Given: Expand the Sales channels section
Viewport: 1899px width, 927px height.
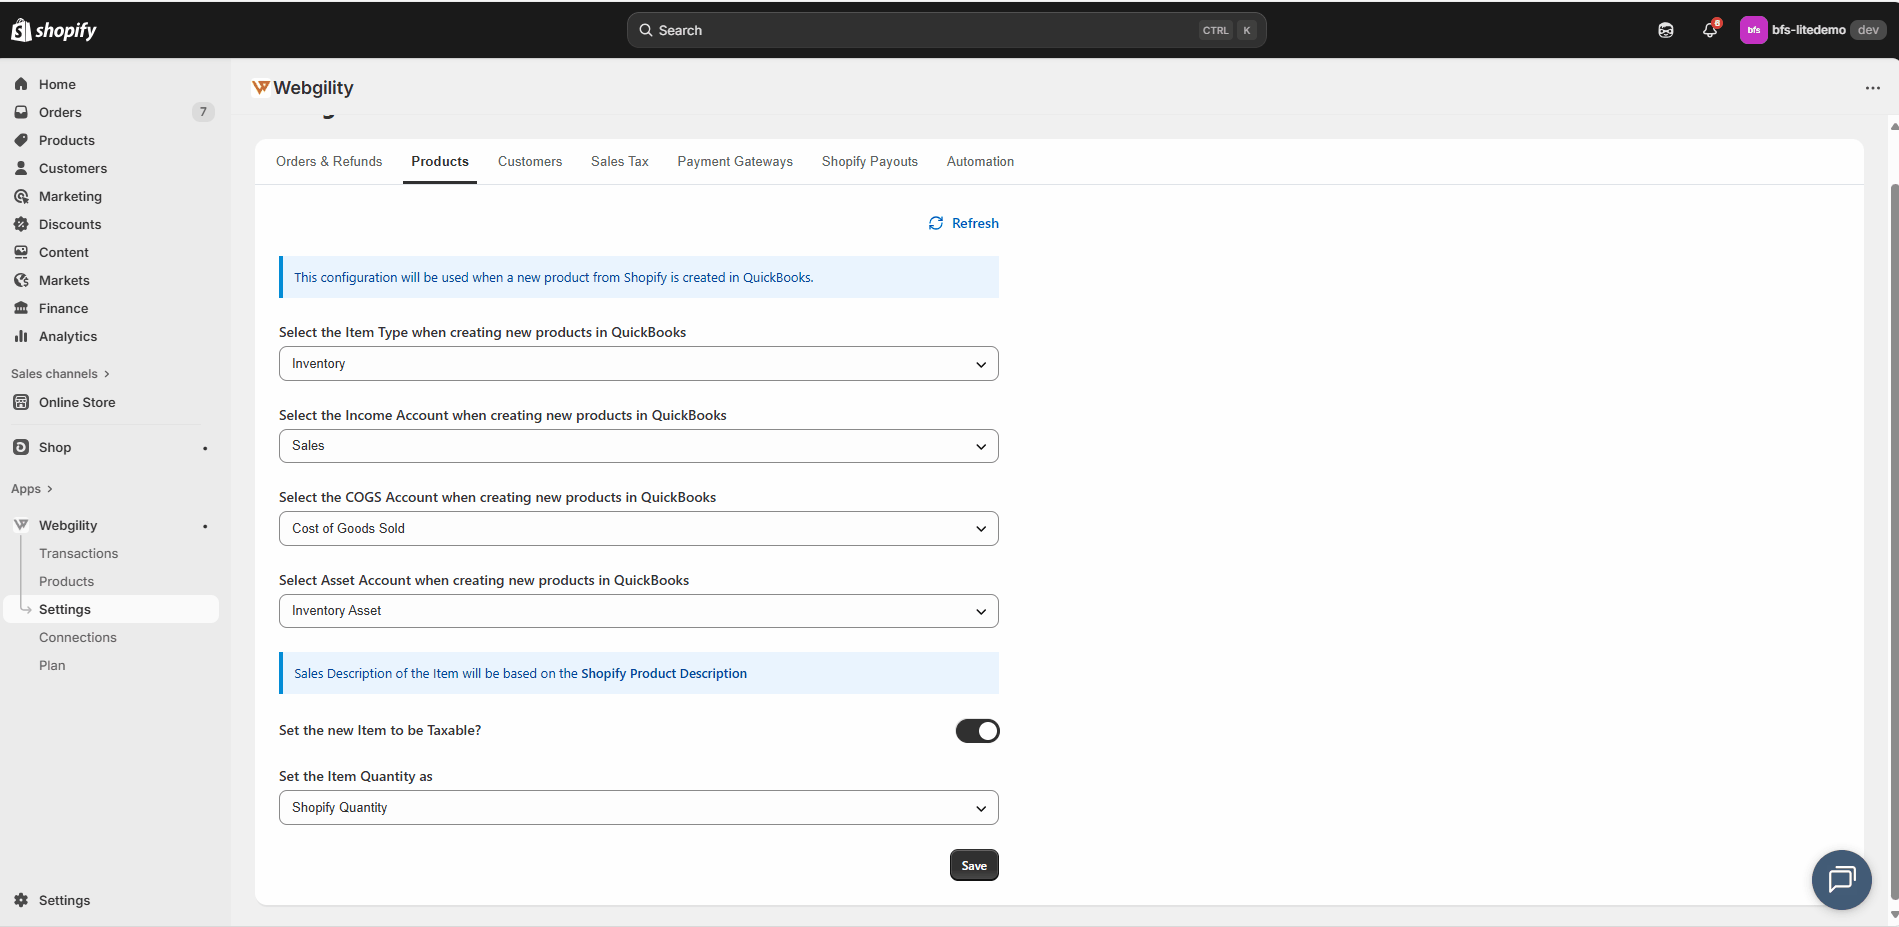Looking at the screenshot, I should [x=60, y=374].
